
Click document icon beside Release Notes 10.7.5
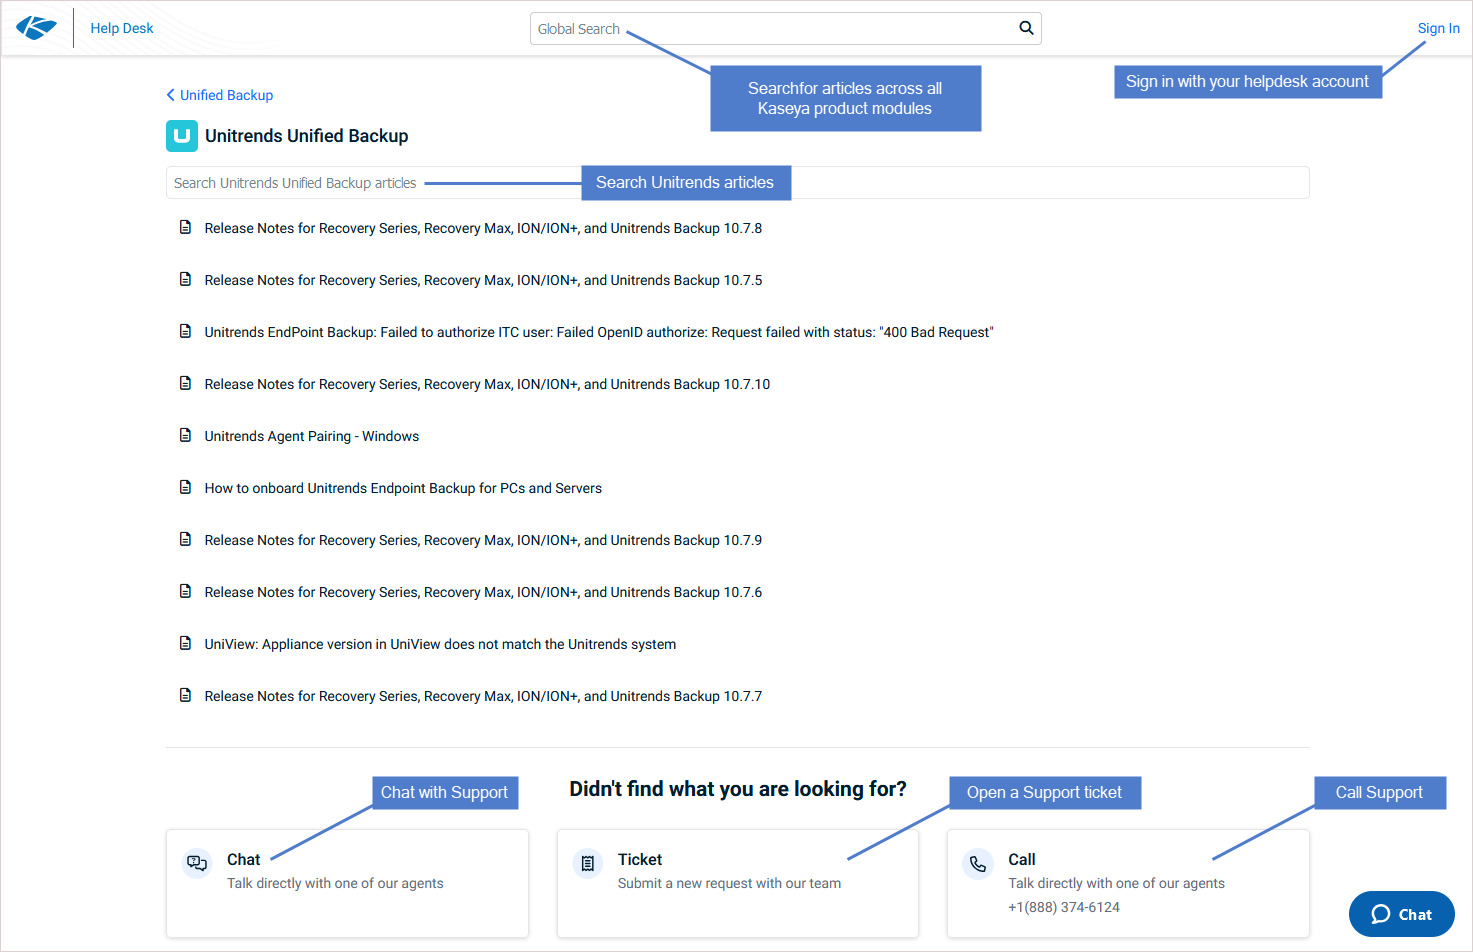coord(185,279)
